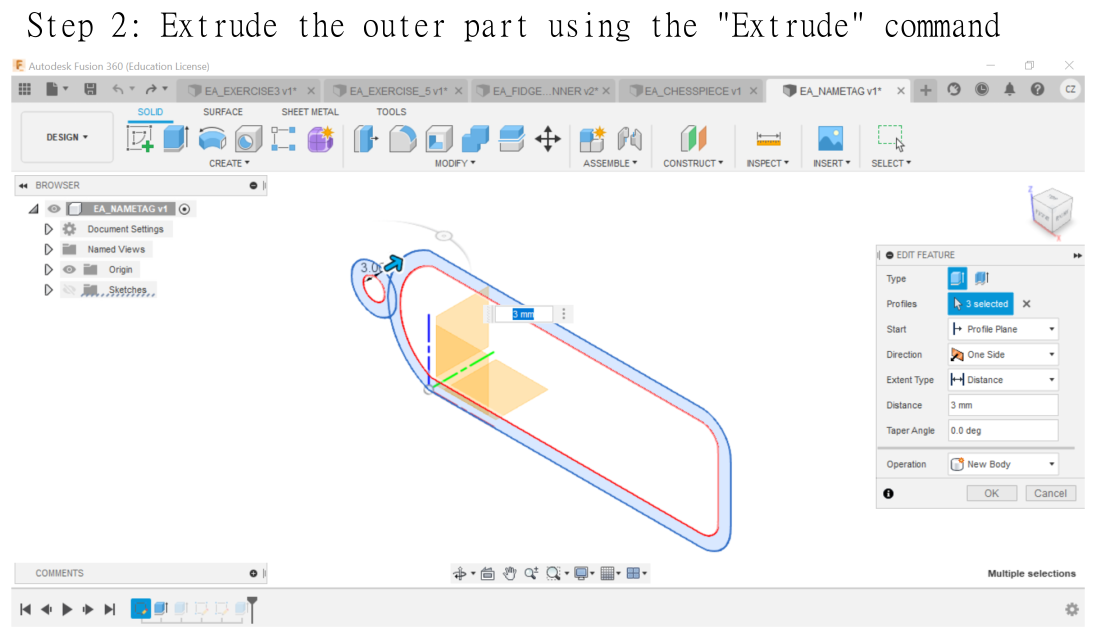Screen dimensions: 1097x633
Task: Activate the Orbit tool
Action: [460, 572]
